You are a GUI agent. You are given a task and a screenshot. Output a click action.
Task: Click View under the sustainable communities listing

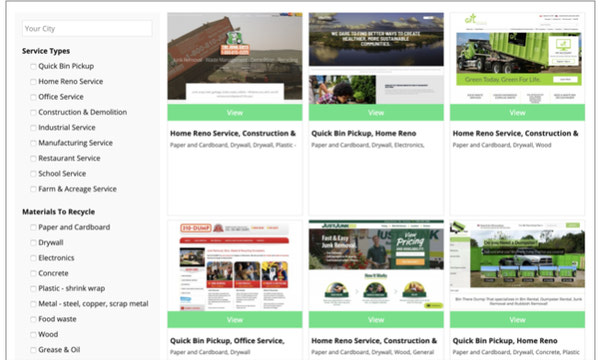coord(376,112)
